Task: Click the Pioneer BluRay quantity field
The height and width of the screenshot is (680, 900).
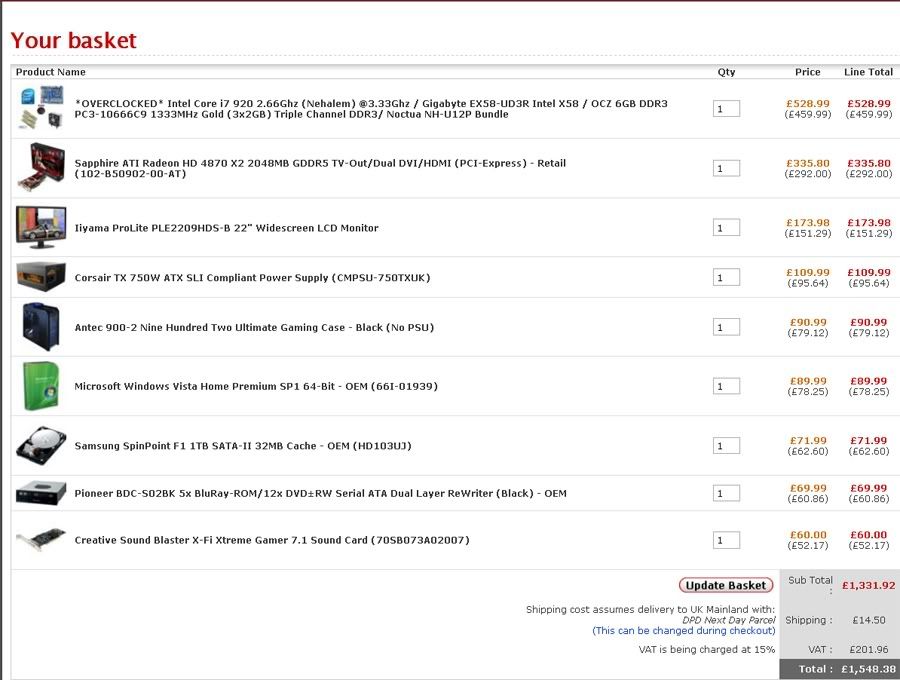Action: tap(726, 493)
